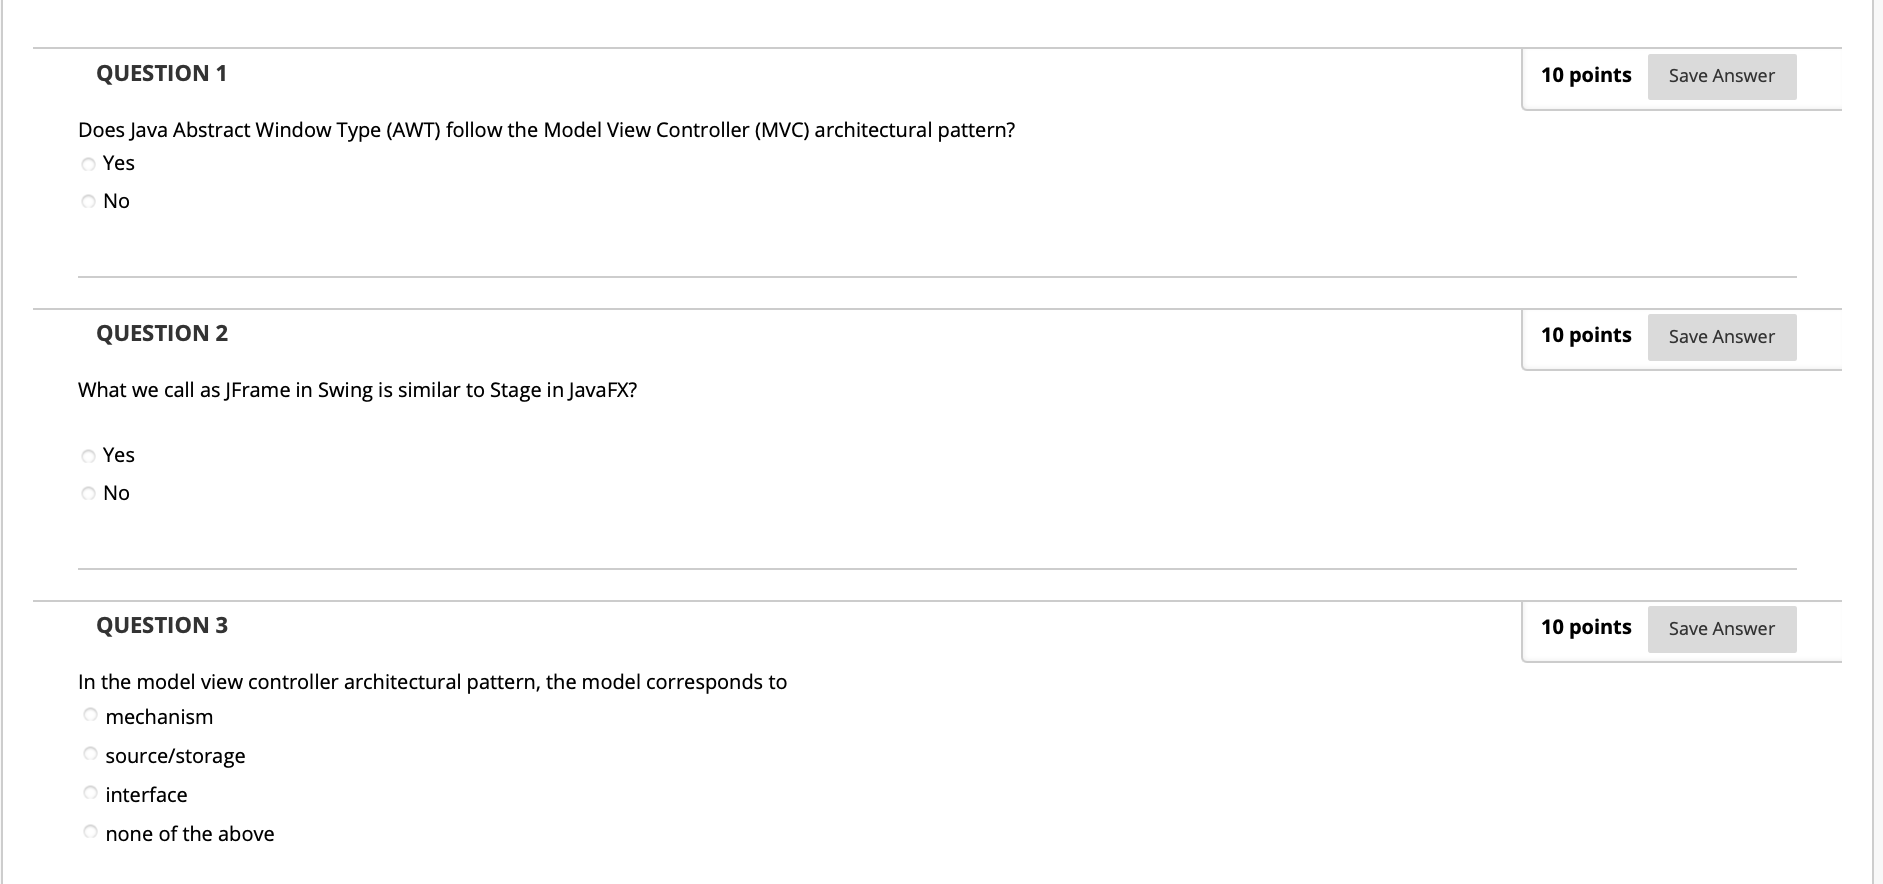1883x884 pixels.
Task: Save Answer for Question 3
Action: [x=1721, y=628]
